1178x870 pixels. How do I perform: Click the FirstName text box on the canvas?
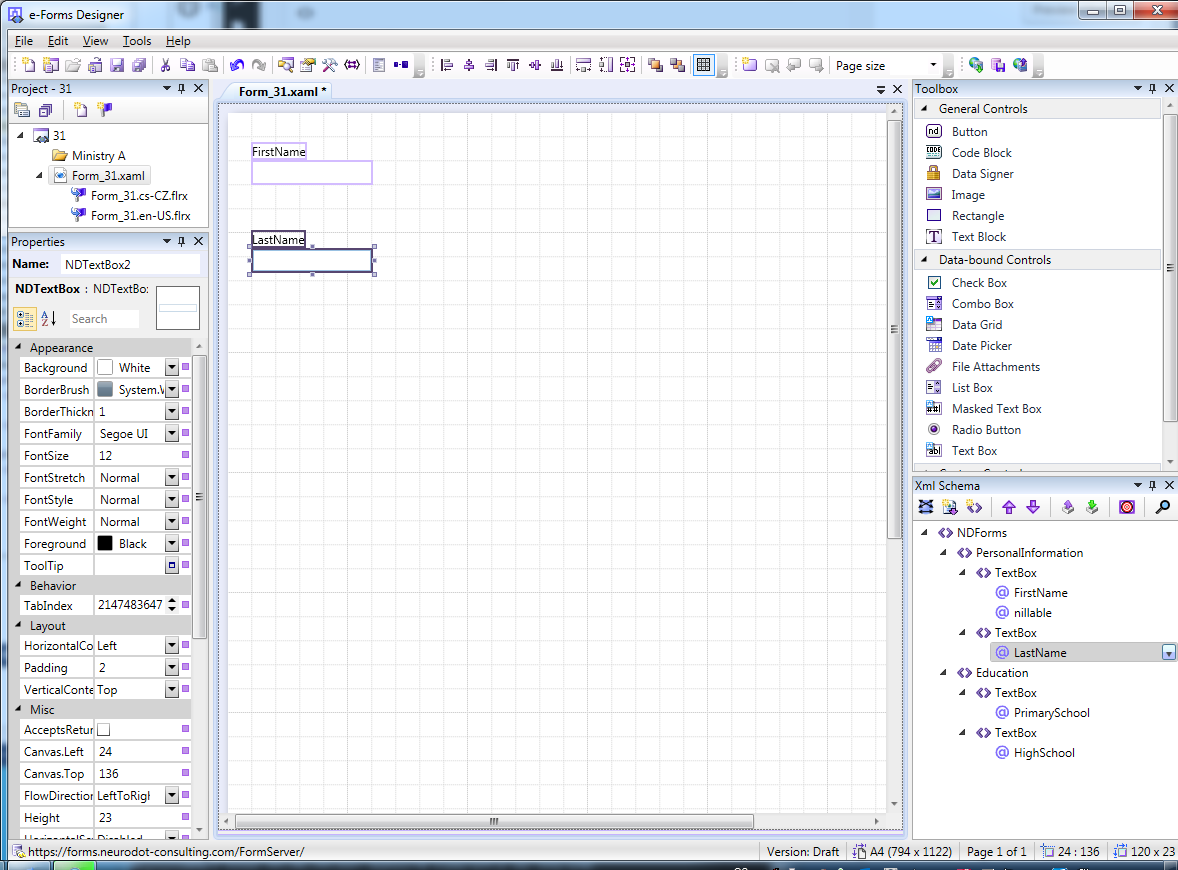tap(312, 173)
